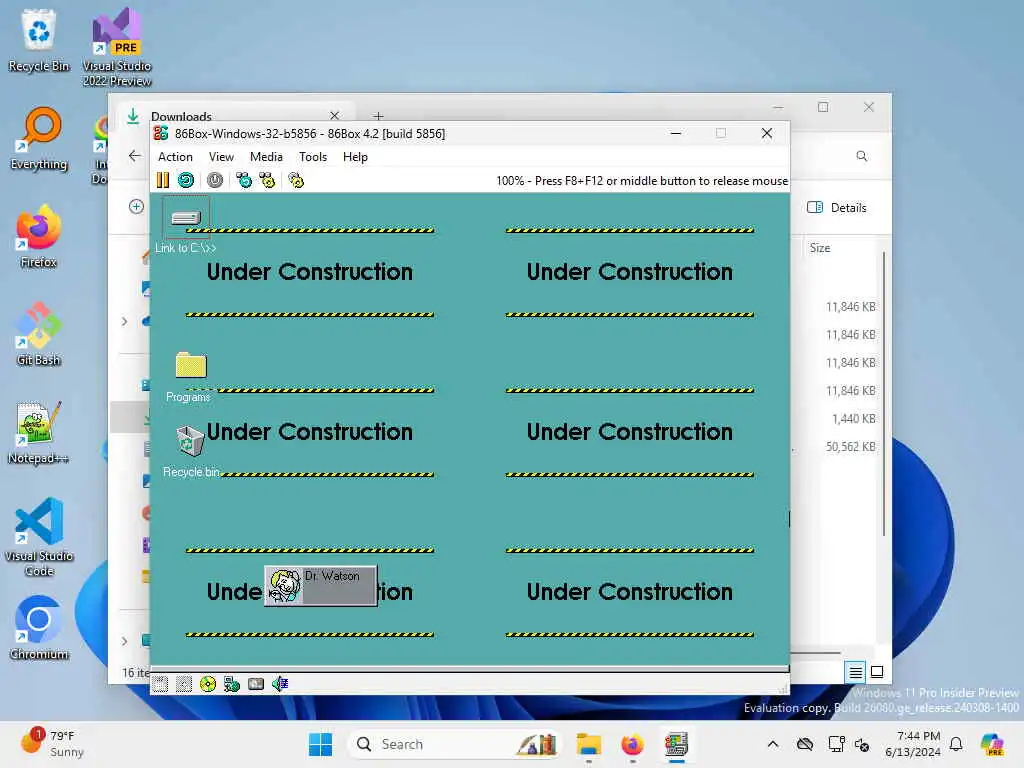The width and height of the screenshot is (1024, 768).
Task: Open clock showing 7:44 PM
Action: pos(913,744)
